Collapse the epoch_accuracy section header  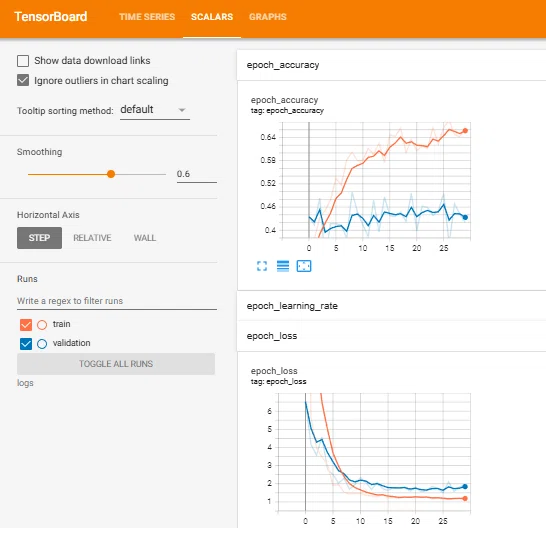[x=391, y=66]
